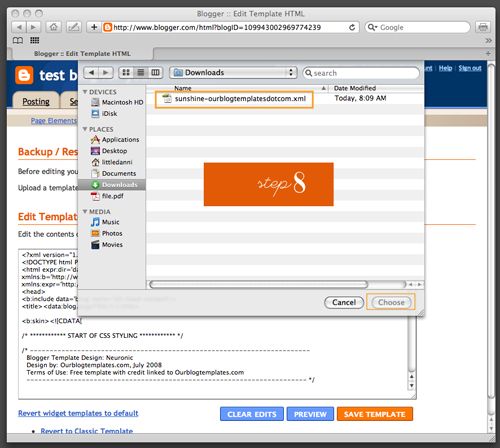Click the Today, 8:09 AM date cell
The height and width of the screenshot is (448, 500).
tap(360, 98)
